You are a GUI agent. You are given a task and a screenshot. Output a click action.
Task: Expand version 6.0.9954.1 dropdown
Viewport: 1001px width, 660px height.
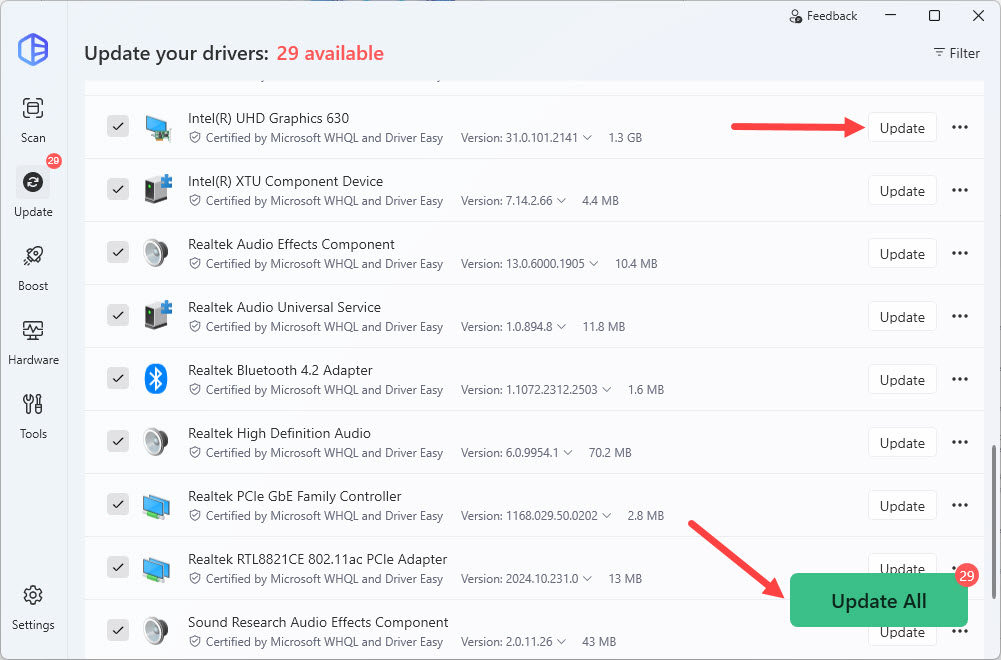pos(568,453)
